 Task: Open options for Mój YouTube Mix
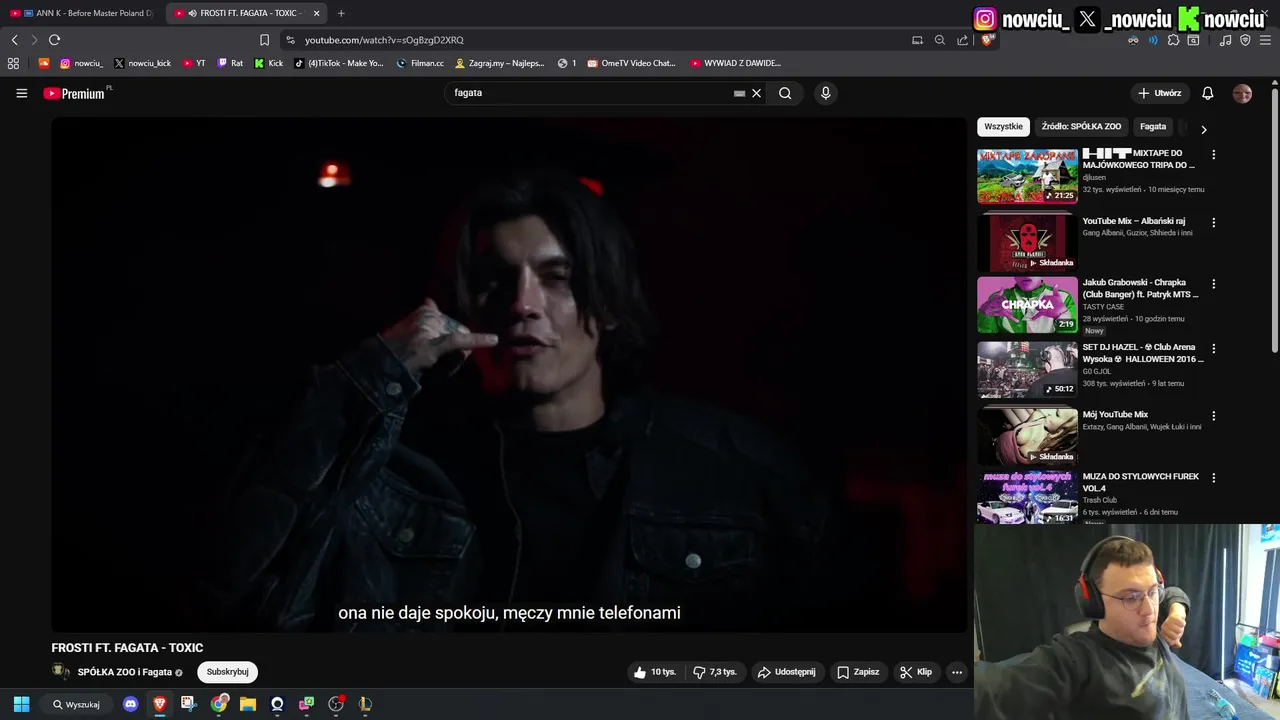[x=1214, y=416]
